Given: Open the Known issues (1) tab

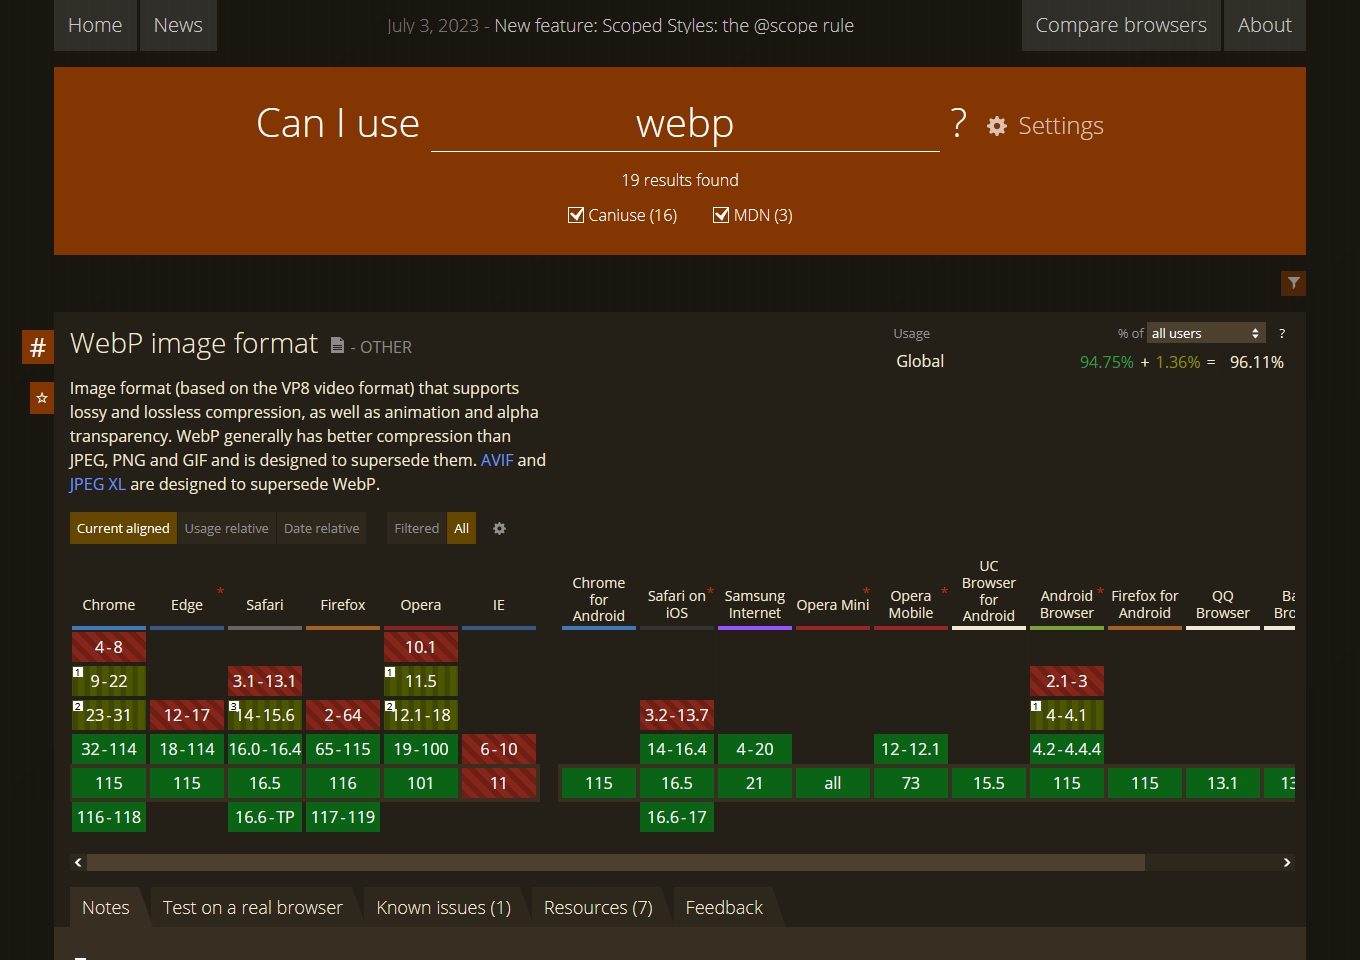Looking at the screenshot, I should [x=444, y=907].
